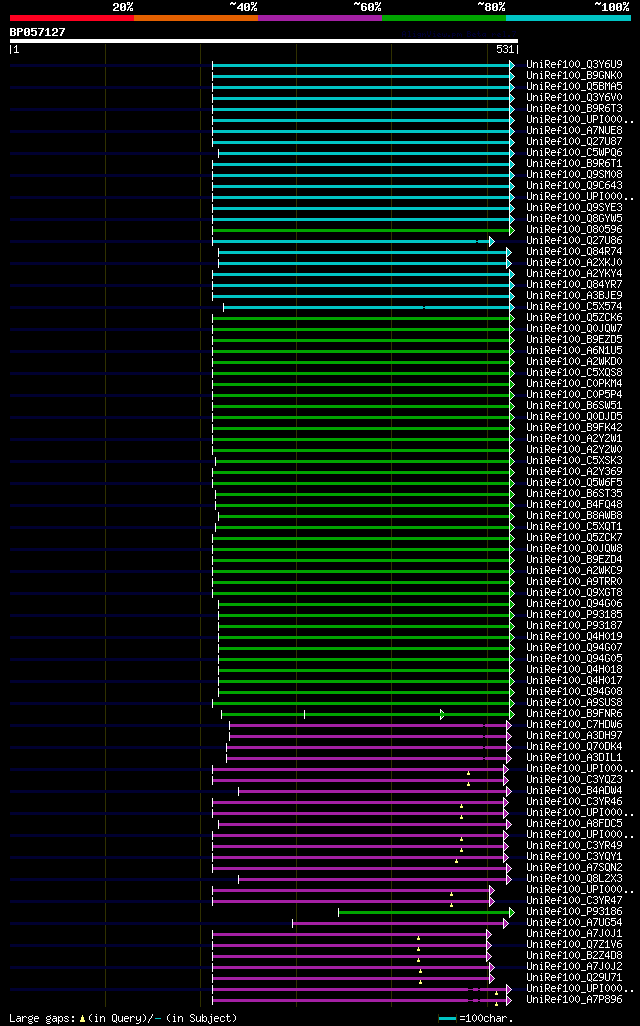Open hit UniRef100_B9R6T3

coord(575,109)
